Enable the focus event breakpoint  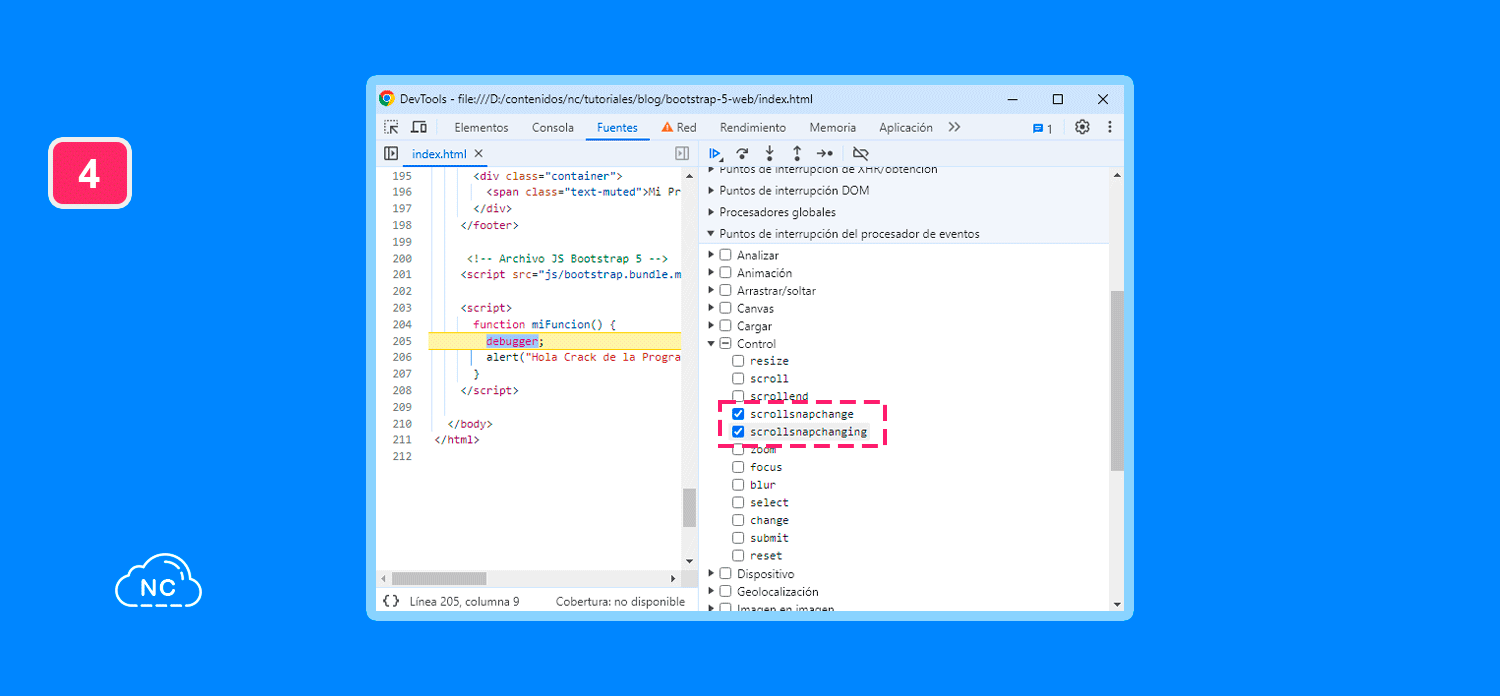738,467
